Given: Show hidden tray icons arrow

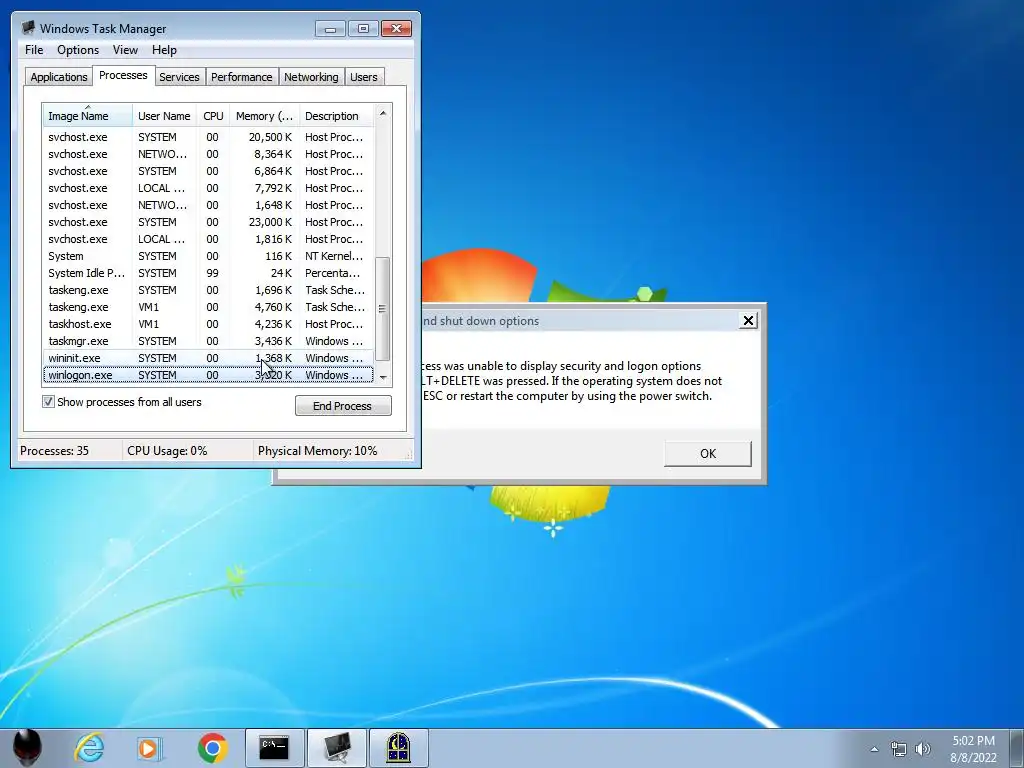Looking at the screenshot, I should click(874, 749).
